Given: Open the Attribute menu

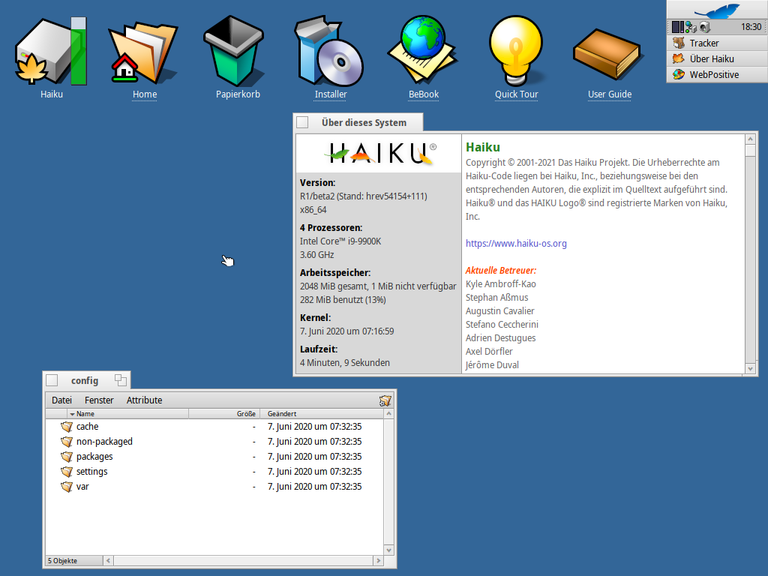Looking at the screenshot, I should [144, 400].
